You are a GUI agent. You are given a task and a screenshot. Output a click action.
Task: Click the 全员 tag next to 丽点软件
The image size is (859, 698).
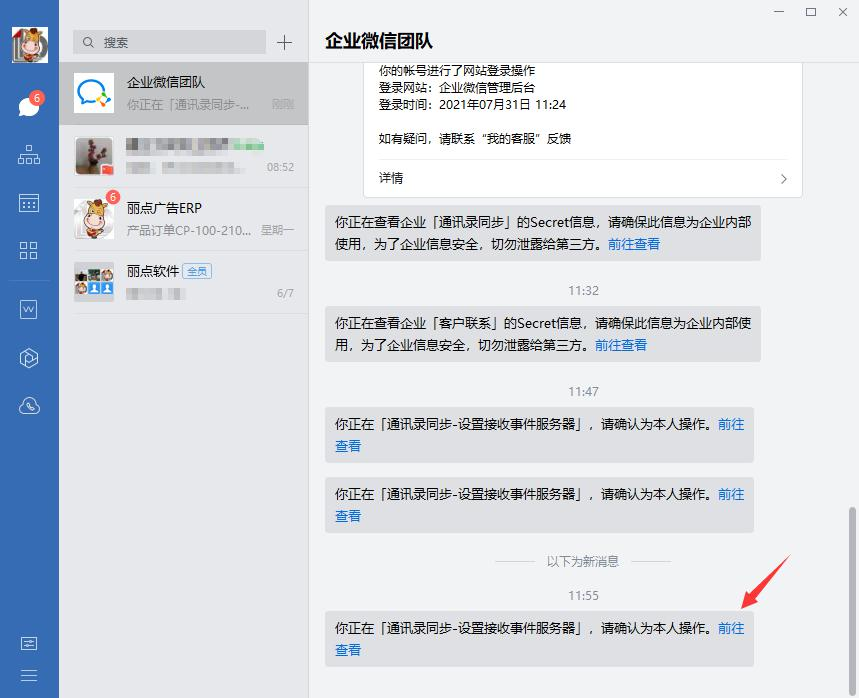click(x=197, y=271)
